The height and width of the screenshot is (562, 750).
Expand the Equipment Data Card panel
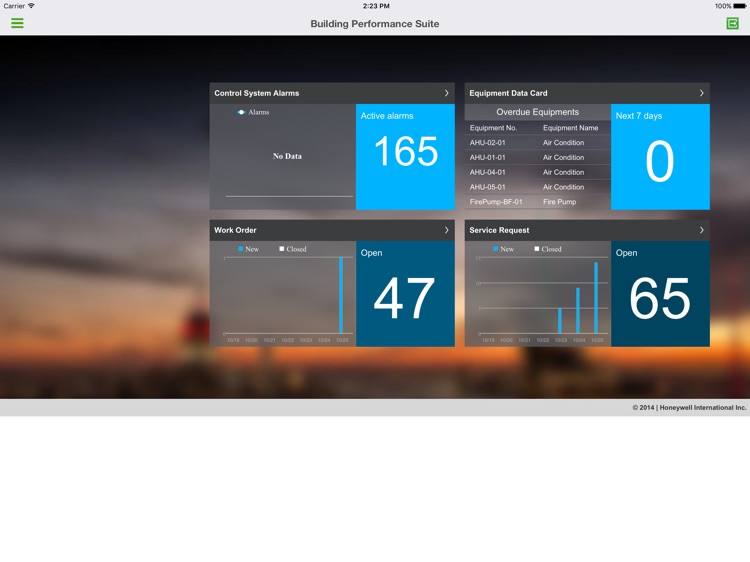pos(701,93)
